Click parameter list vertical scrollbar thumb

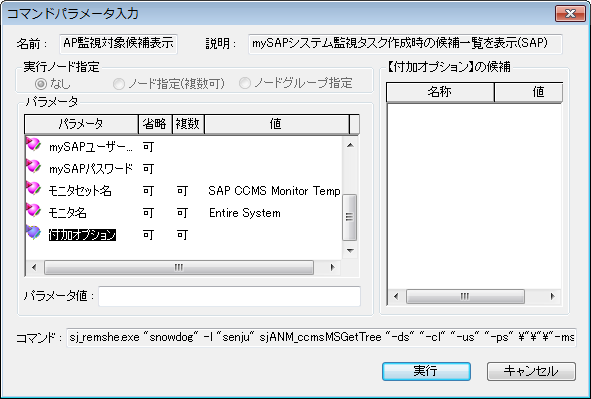(350, 217)
